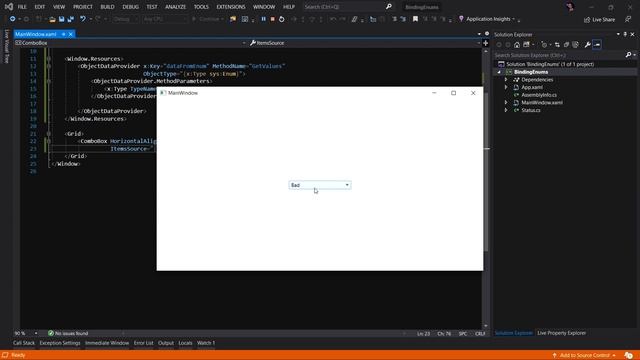Navigate backward with the circle arrow icon
The width and height of the screenshot is (640, 360).
click(12, 19)
